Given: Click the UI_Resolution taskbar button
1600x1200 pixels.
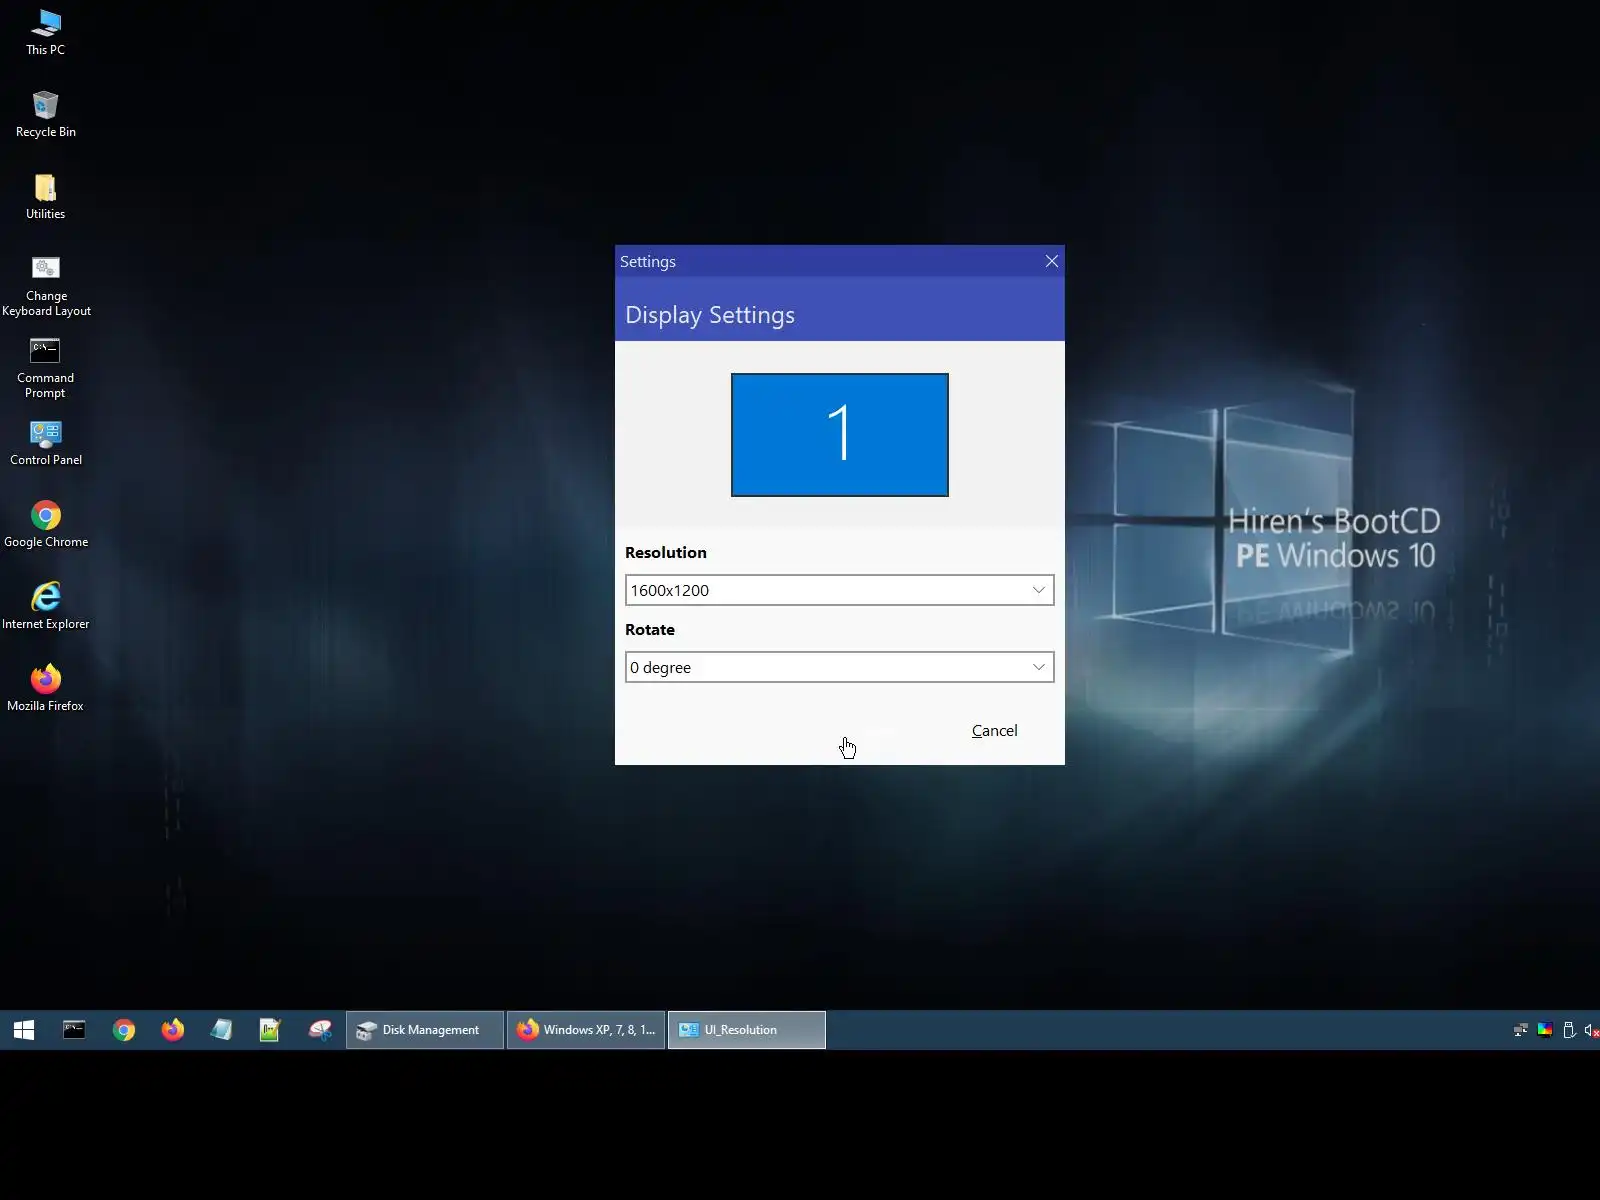Looking at the screenshot, I should tap(747, 1030).
